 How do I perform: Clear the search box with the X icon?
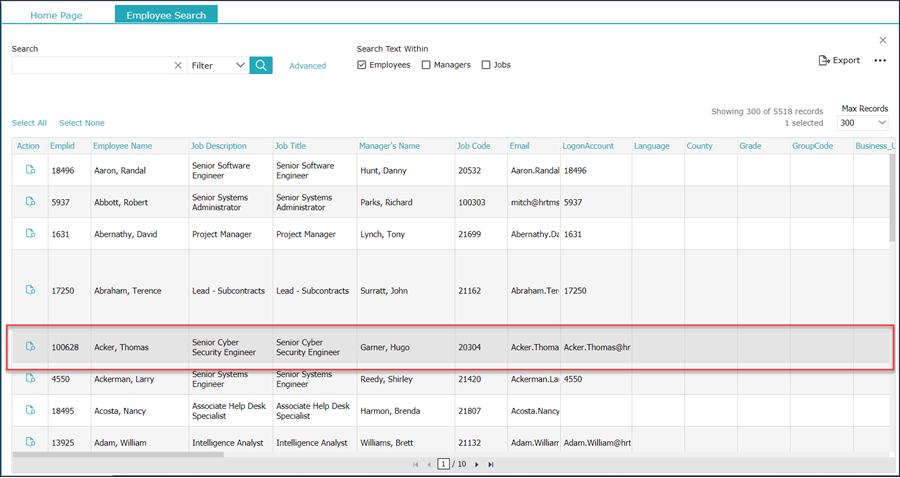point(178,65)
